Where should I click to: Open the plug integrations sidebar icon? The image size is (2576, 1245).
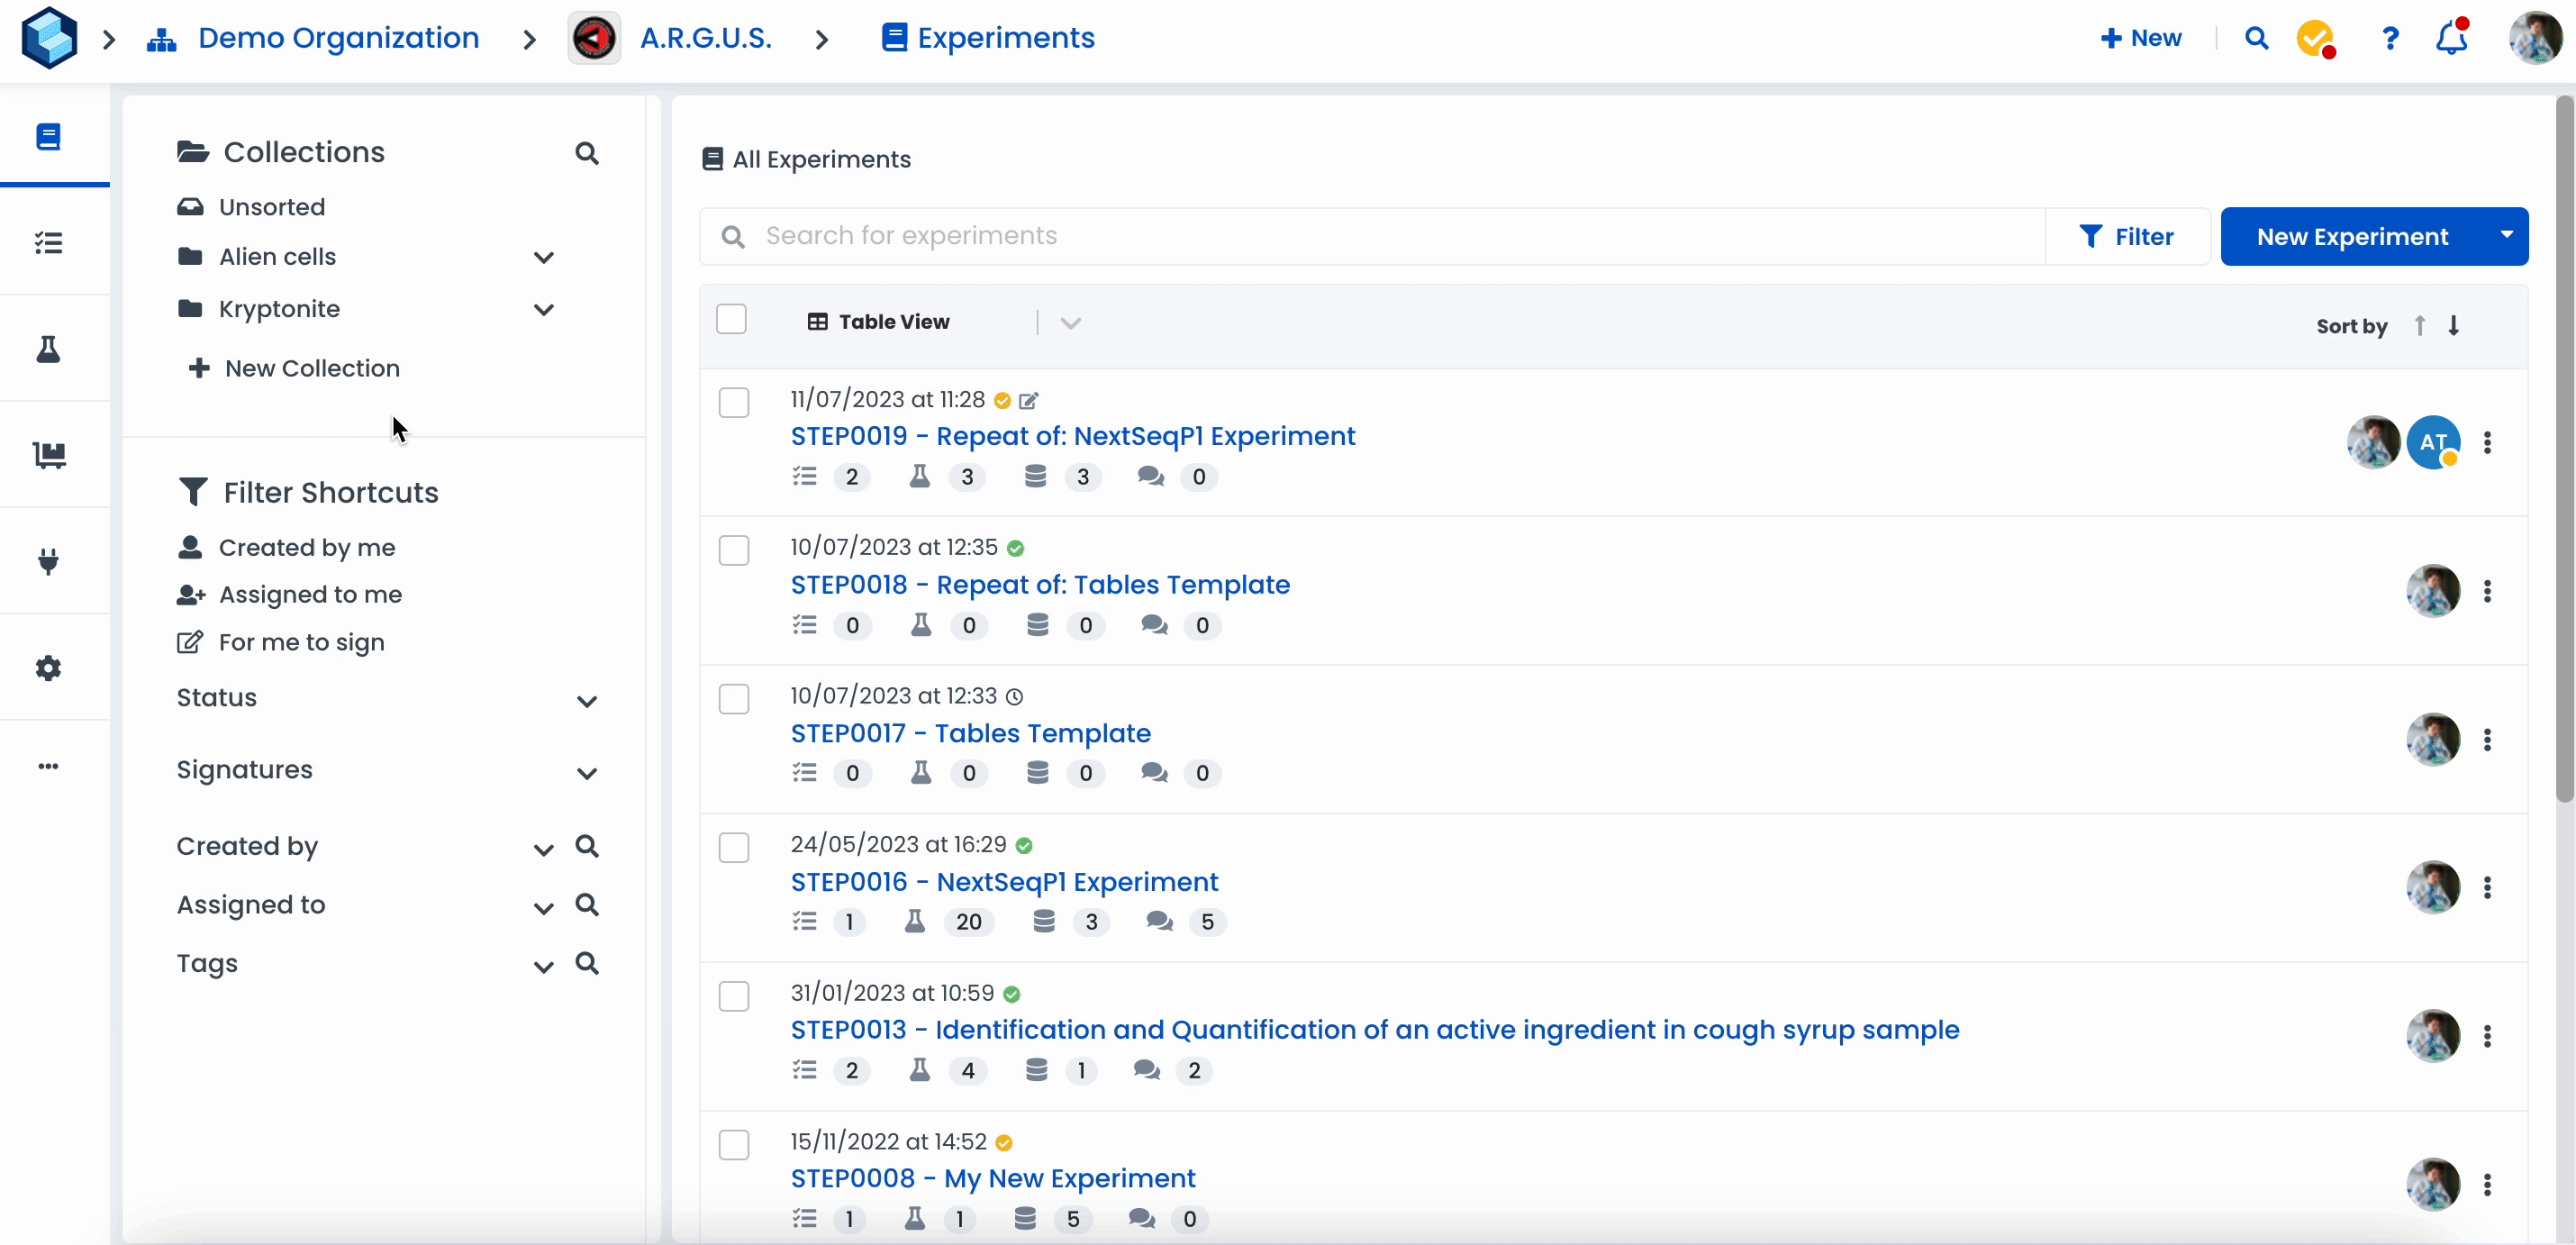[x=48, y=561]
